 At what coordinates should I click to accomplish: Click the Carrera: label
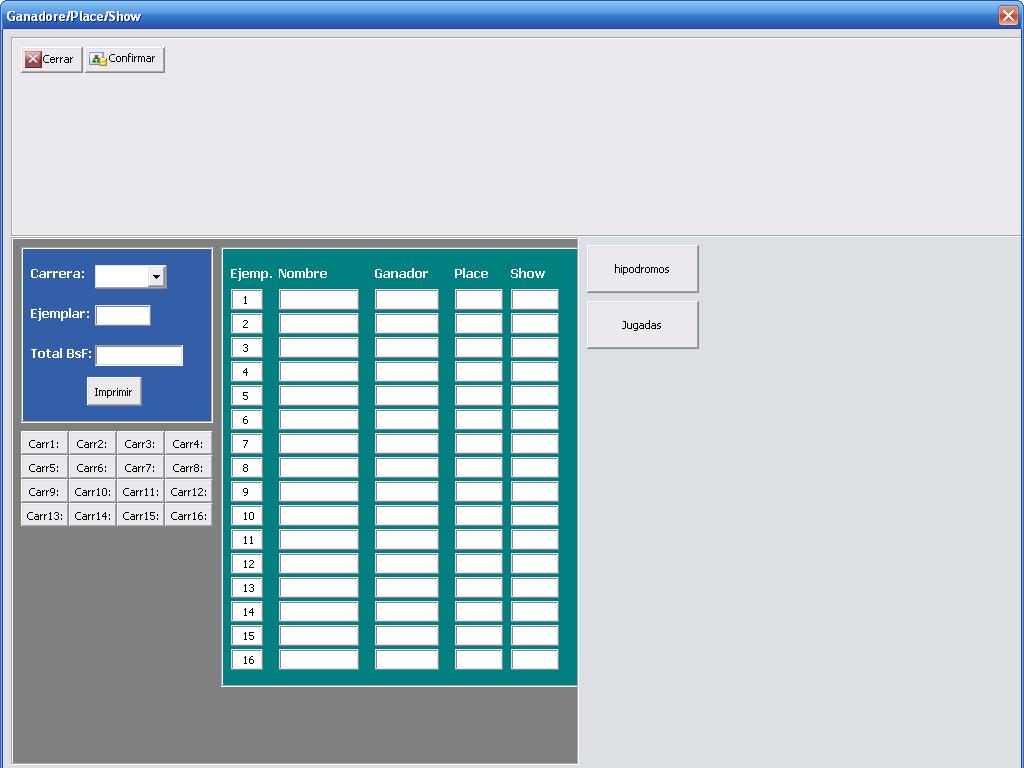[57, 274]
